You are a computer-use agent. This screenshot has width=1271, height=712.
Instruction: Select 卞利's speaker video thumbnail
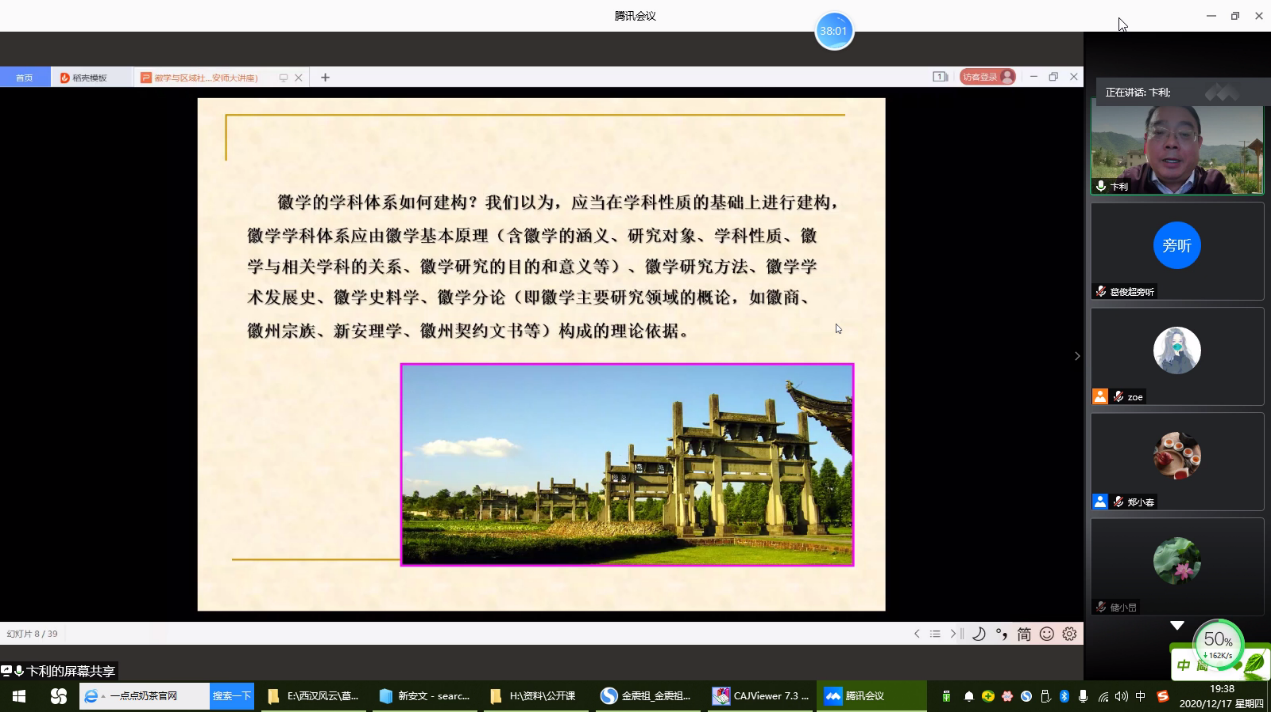coord(1177,148)
